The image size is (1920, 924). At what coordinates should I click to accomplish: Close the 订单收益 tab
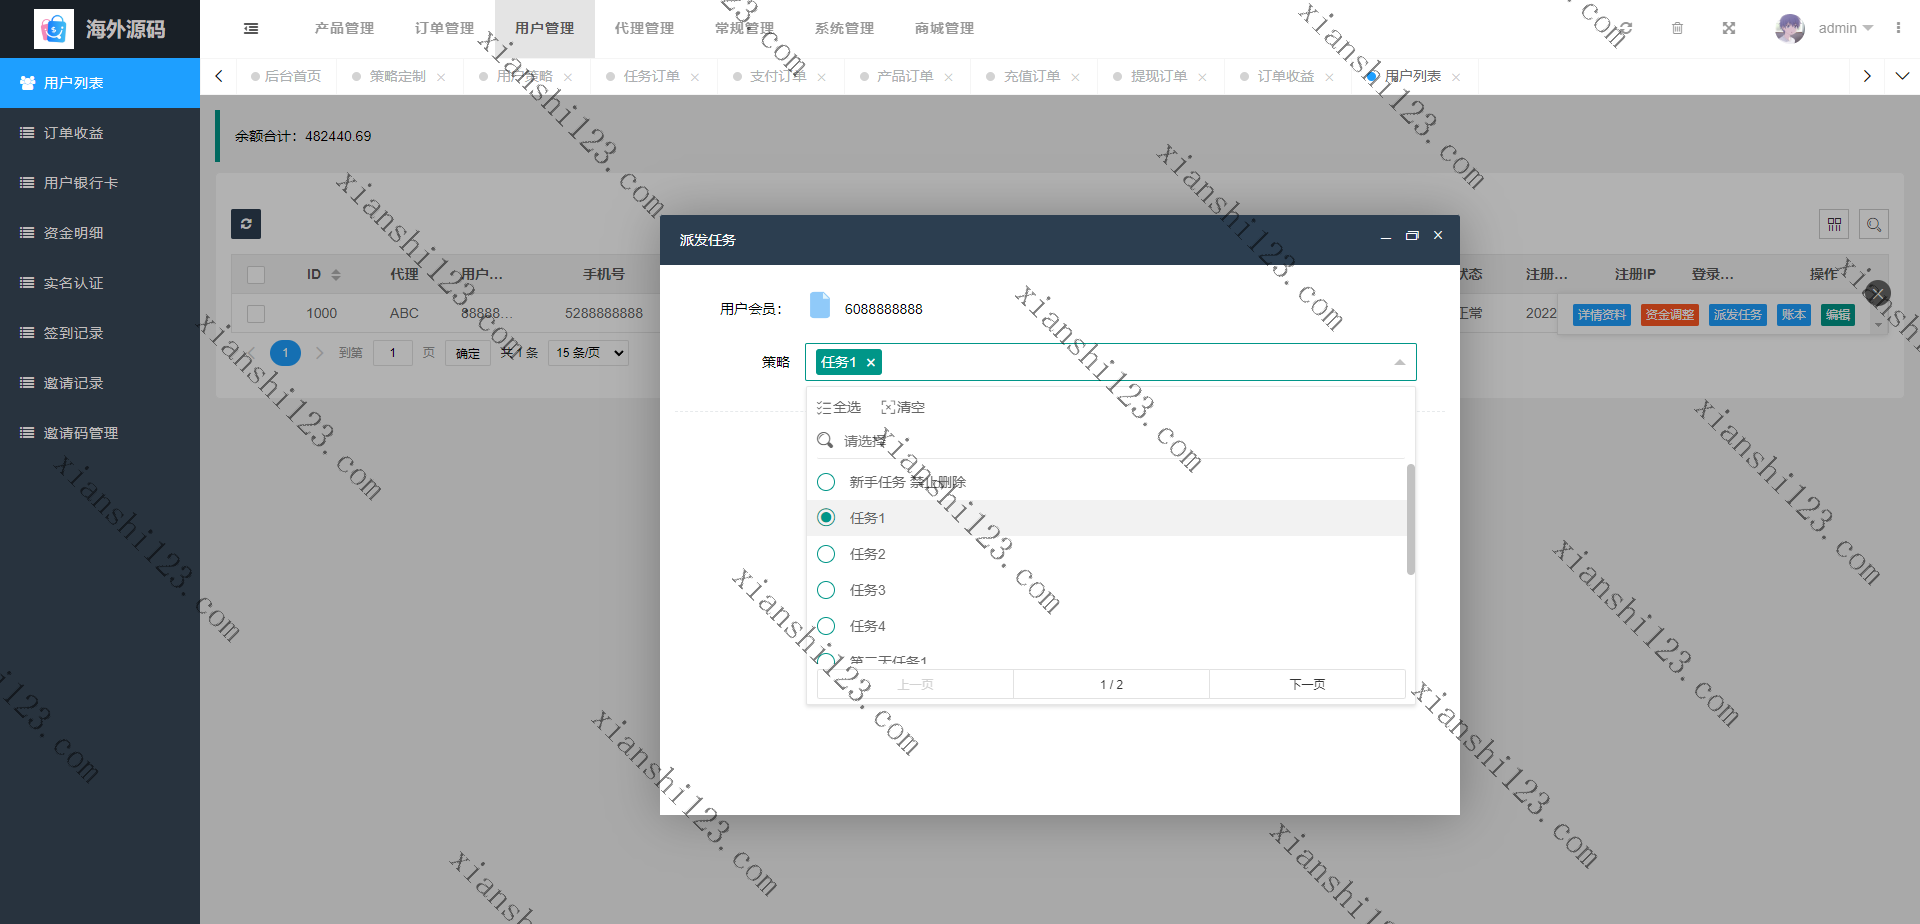pyautogui.click(x=1329, y=77)
